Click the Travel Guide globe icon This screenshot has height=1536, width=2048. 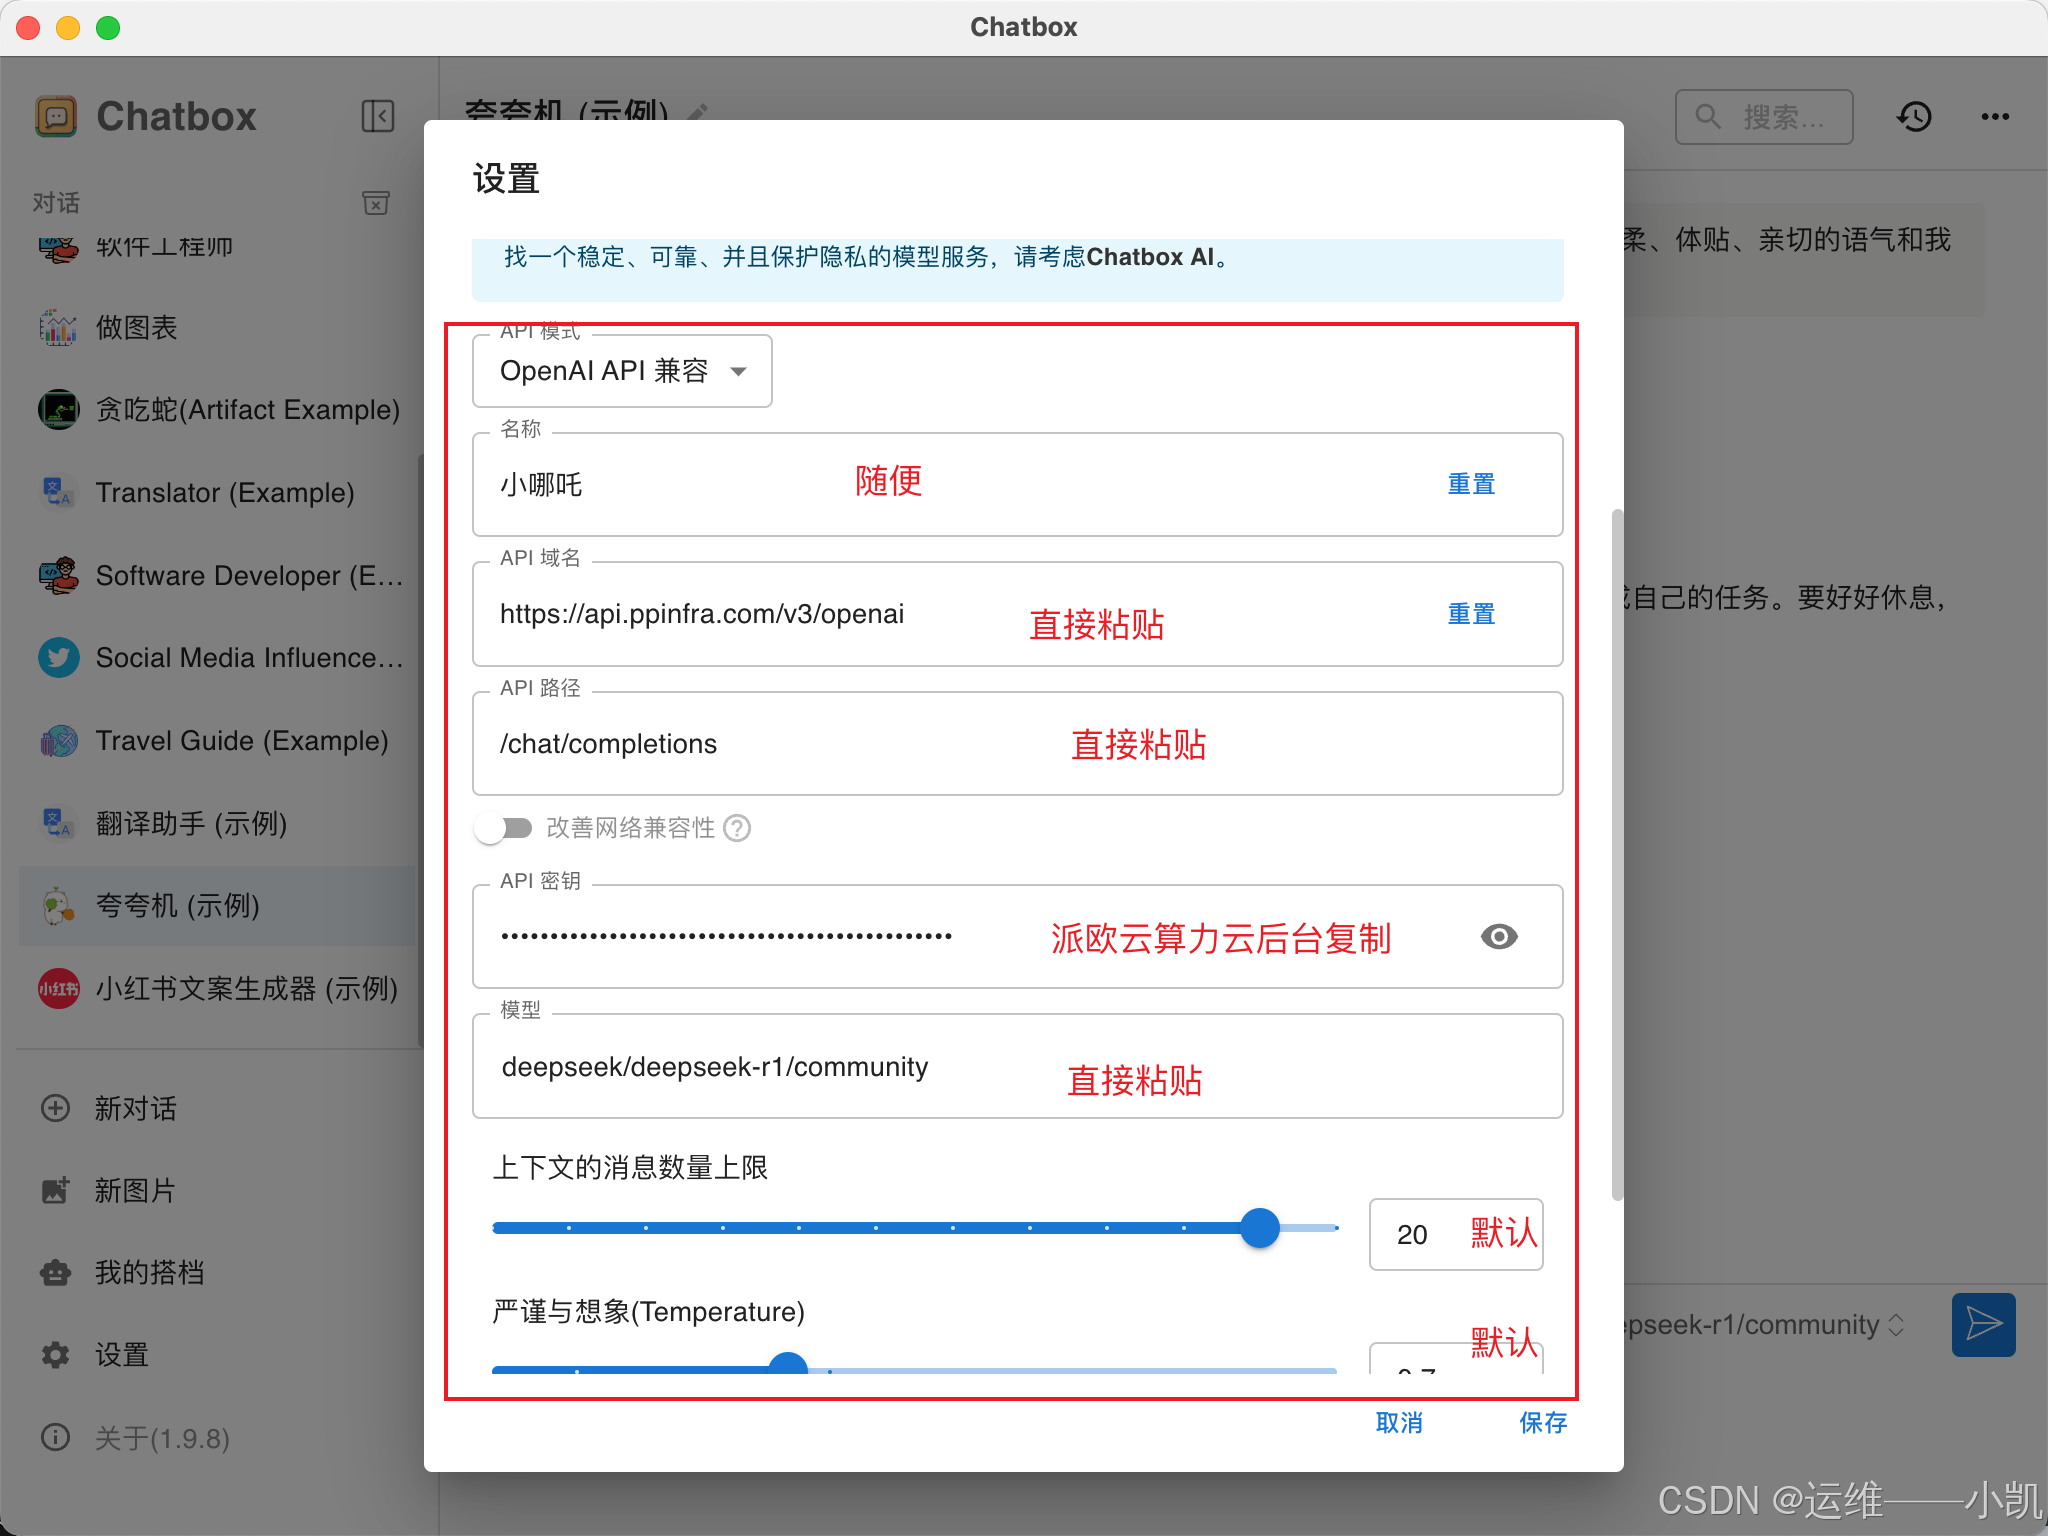(x=58, y=741)
